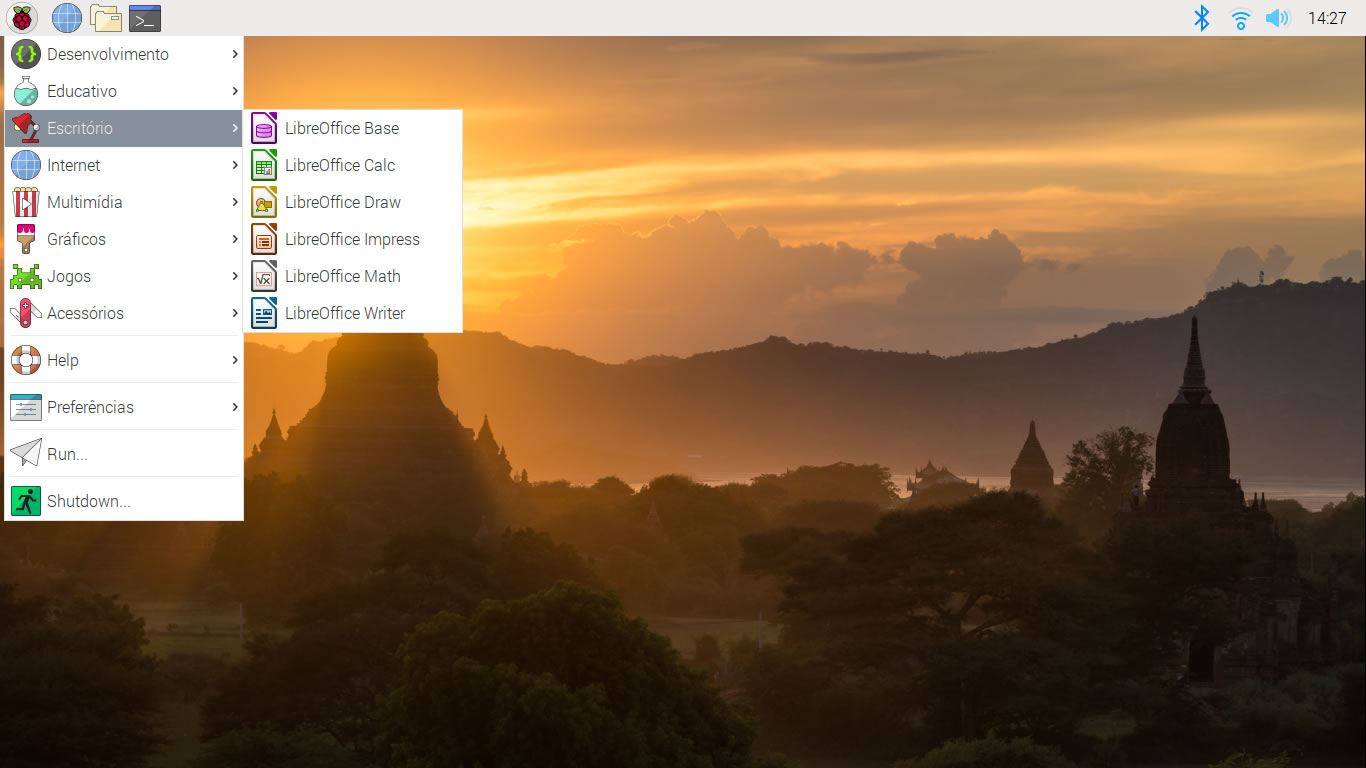Click the Preferências sliders icon

26,407
